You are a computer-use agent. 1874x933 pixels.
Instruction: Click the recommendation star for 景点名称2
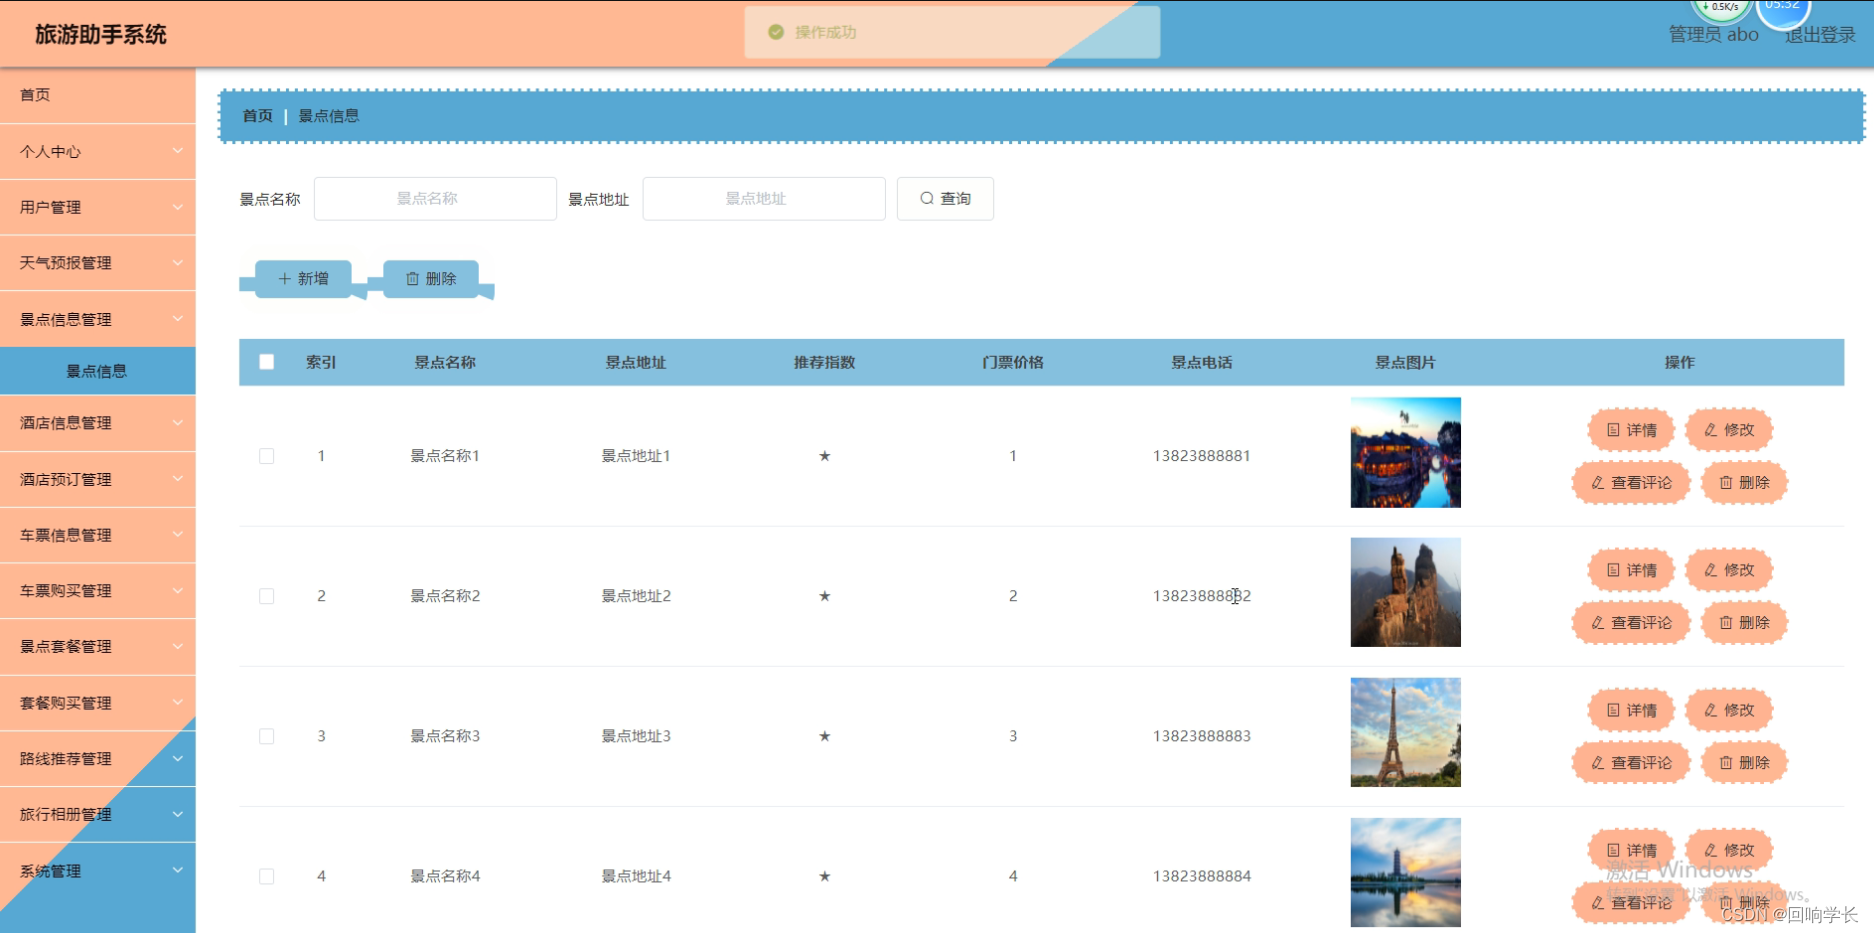pyautogui.click(x=825, y=596)
